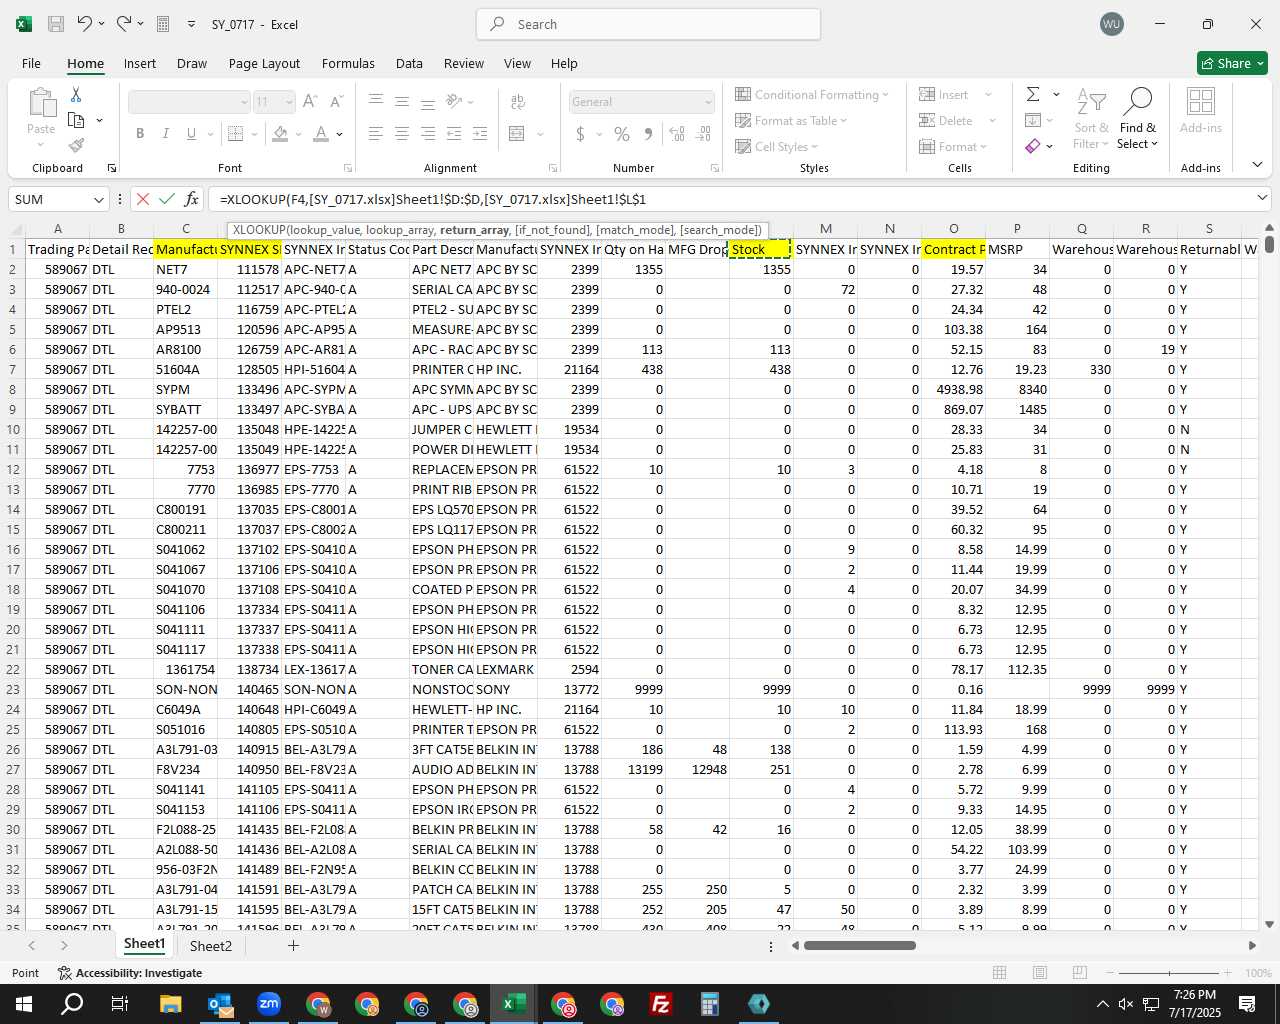Toggle Align Left

point(375,133)
